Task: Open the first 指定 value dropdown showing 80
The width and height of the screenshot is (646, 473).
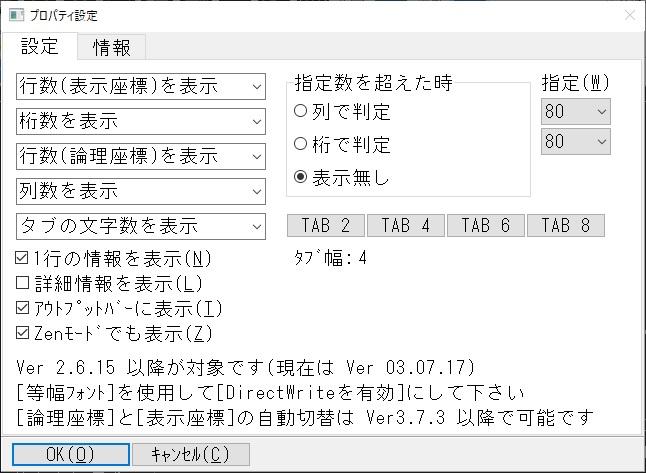Action: (x=575, y=111)
